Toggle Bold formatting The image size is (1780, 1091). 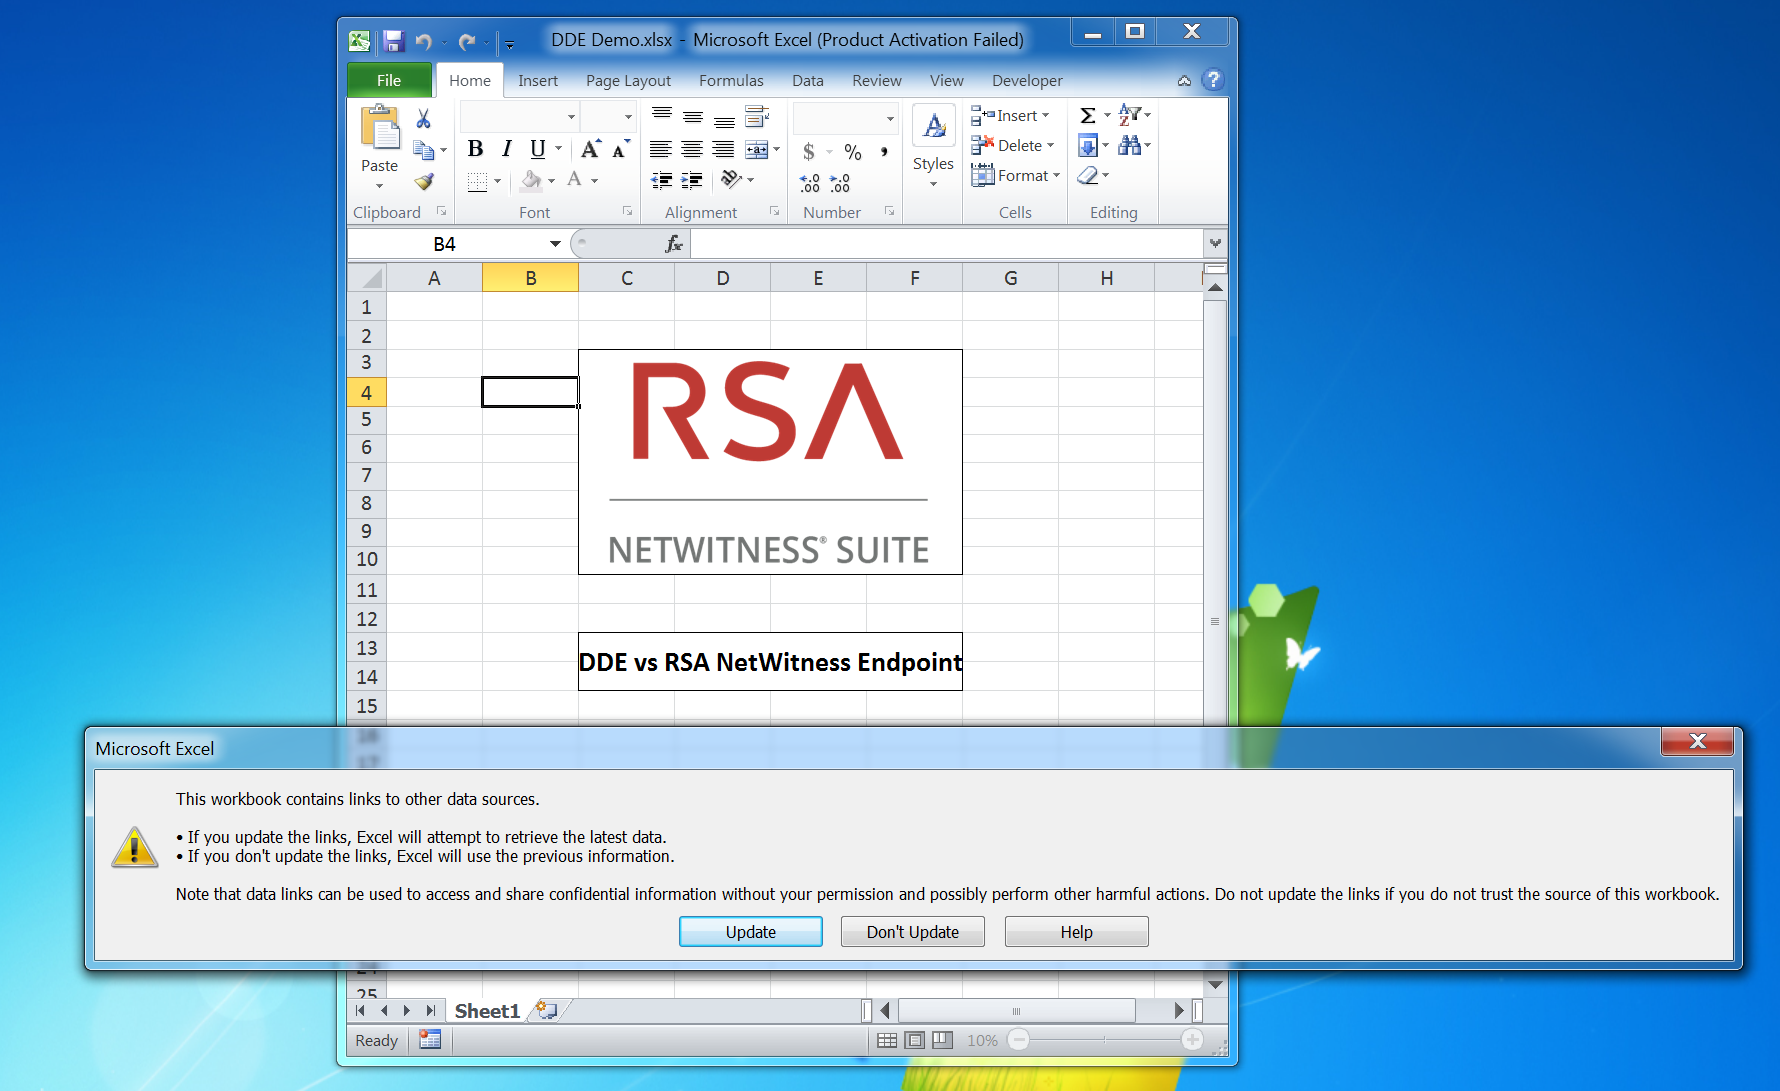[475, 150]
